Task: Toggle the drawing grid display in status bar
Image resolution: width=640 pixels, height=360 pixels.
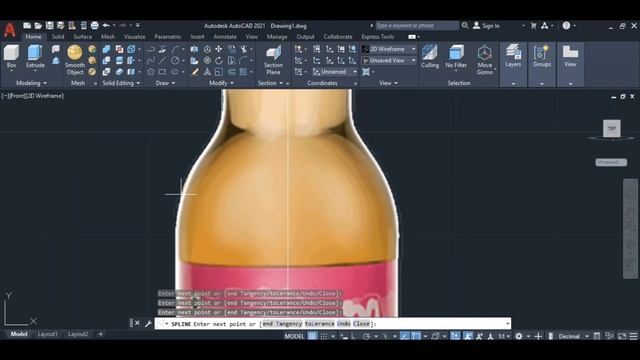Action: (x=312, y=336)
